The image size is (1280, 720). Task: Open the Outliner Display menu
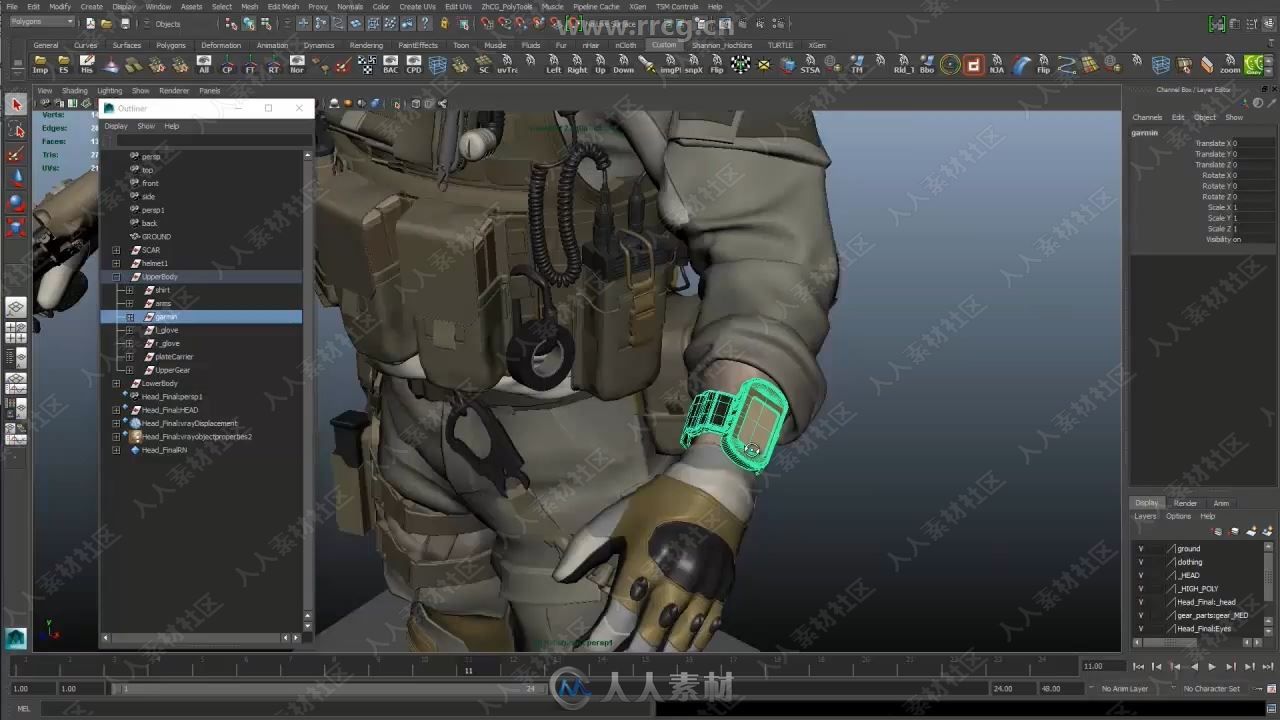[x=116, y=126]
